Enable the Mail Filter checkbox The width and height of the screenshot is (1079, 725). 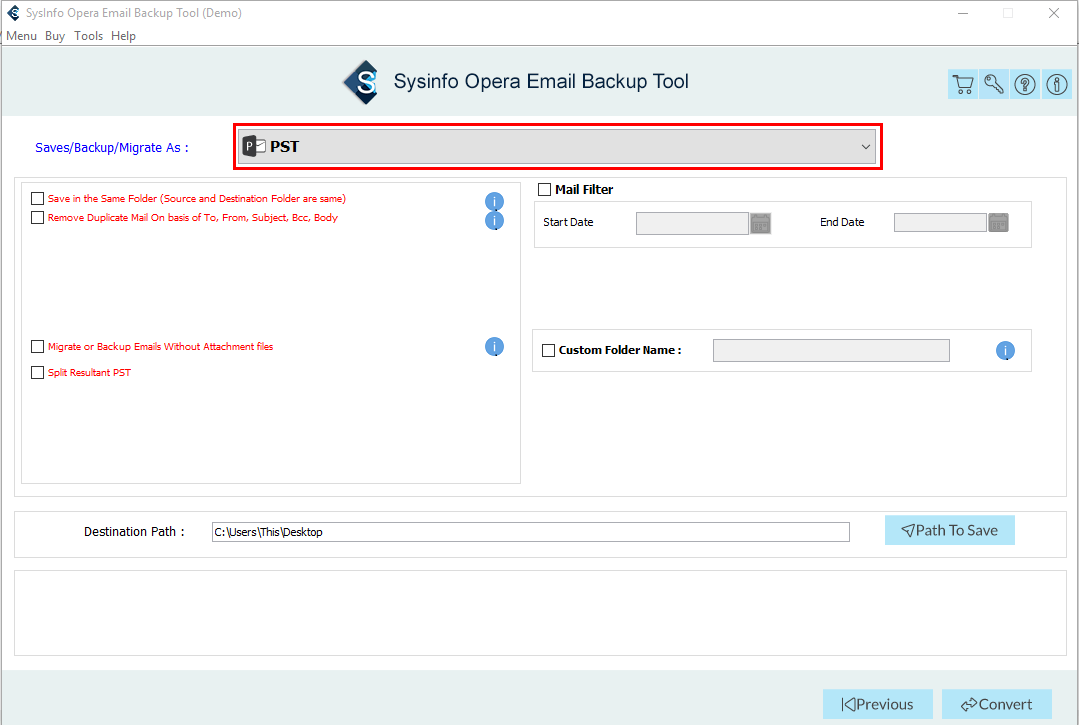click(544, 189)
